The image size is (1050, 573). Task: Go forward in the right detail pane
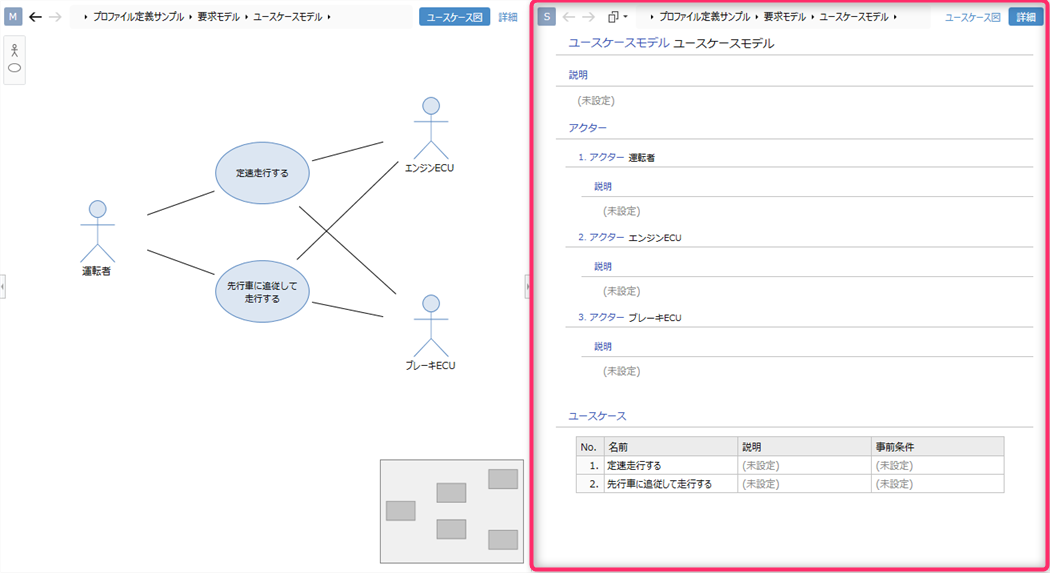click(x=589, y=17)
